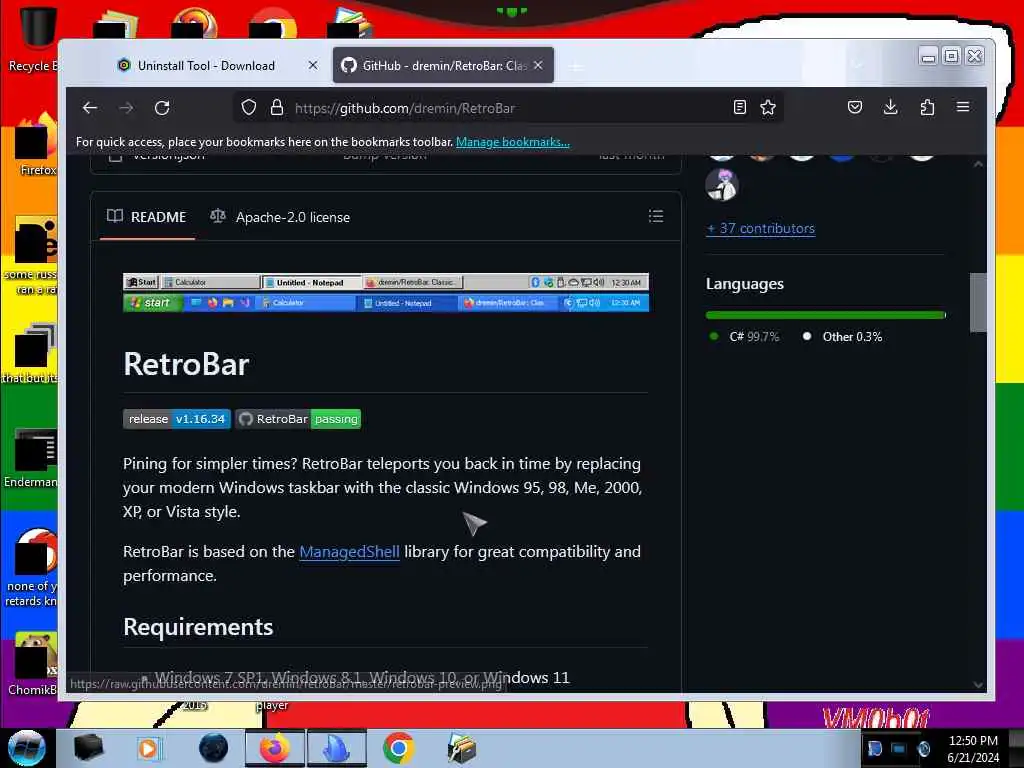Reload the page with the refresh icon
Image resolution: width=1024 pixels, height=768 pixels.
pyautogui.click(x=162, y=108)
